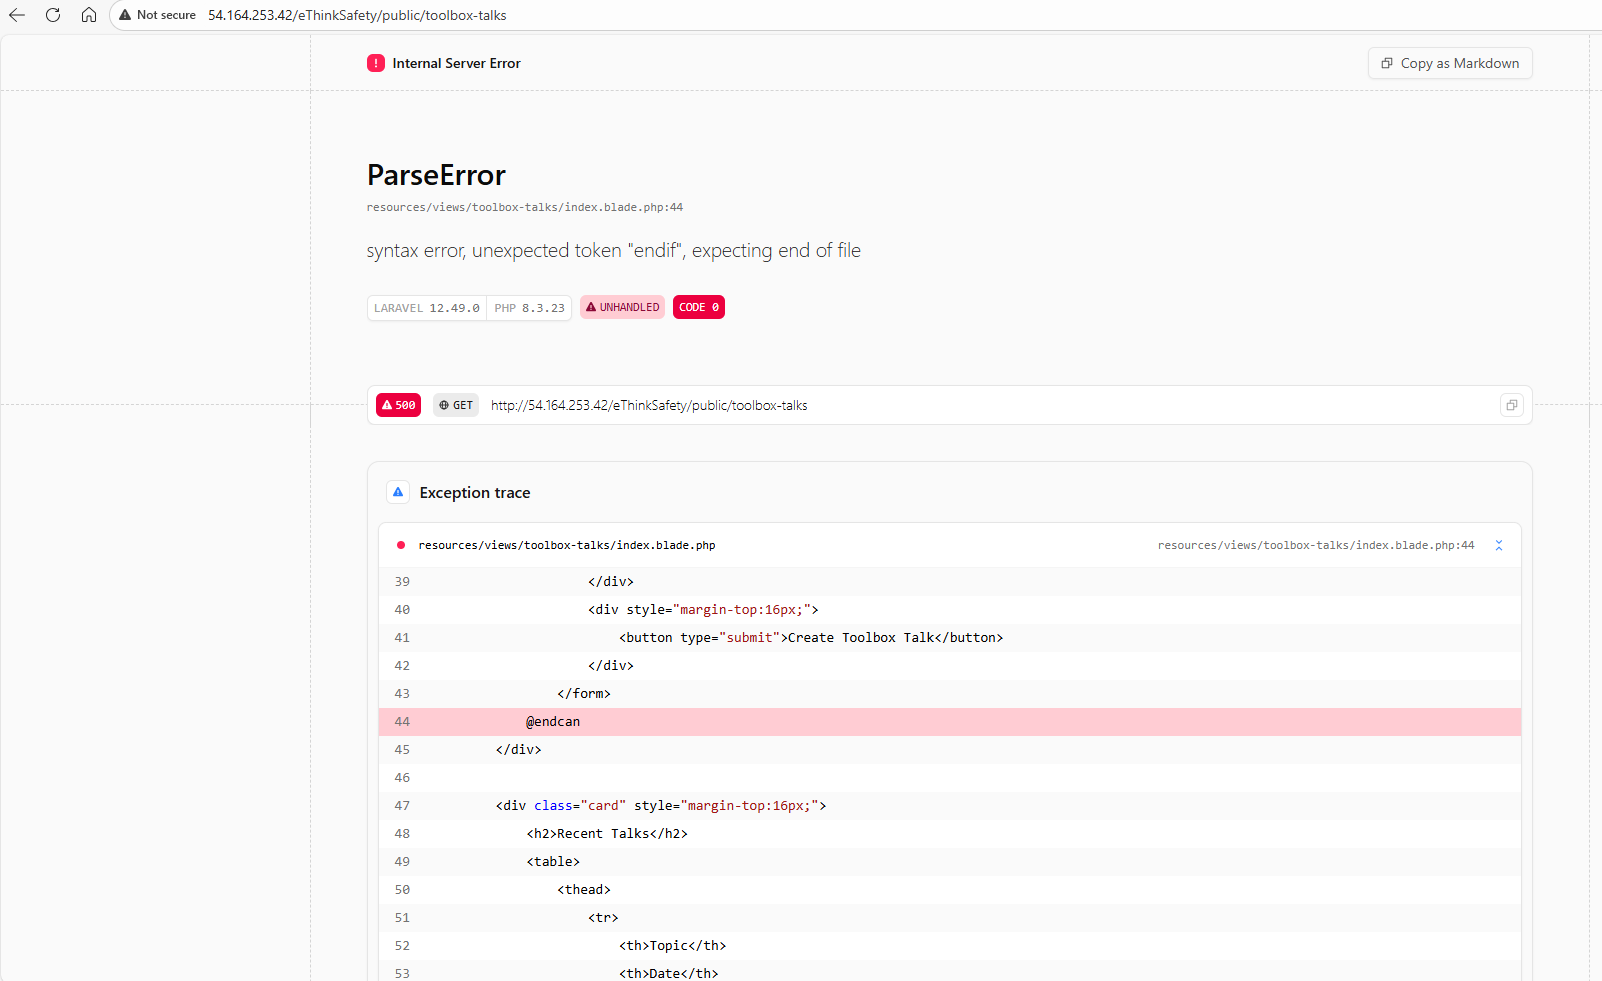Click the red 500 status badge
The height and width of the screenshot is (981, 1602).
(398, 405)
